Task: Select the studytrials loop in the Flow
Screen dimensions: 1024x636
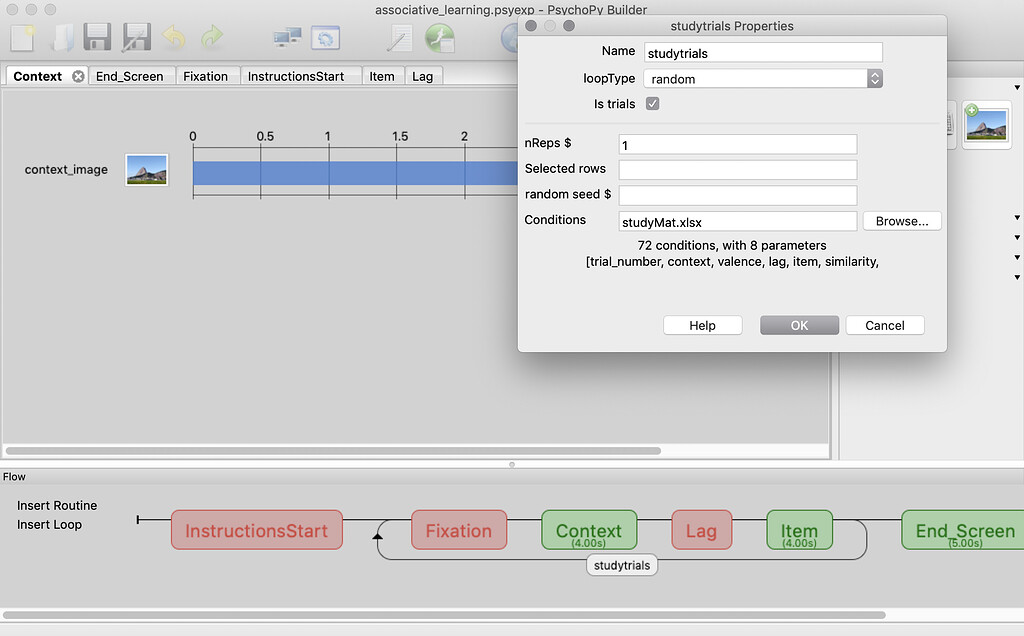Action: coord(621,565)
